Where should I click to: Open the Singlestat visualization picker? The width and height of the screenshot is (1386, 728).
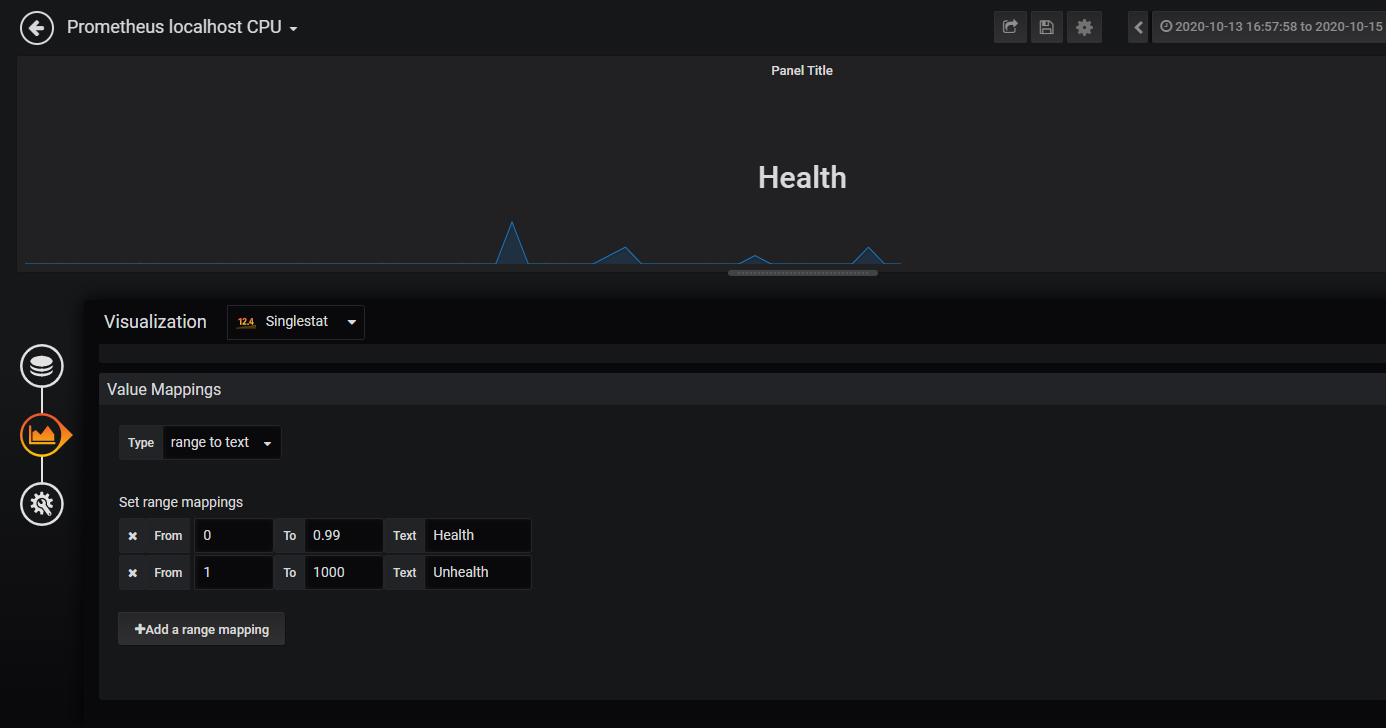[296, 322]
